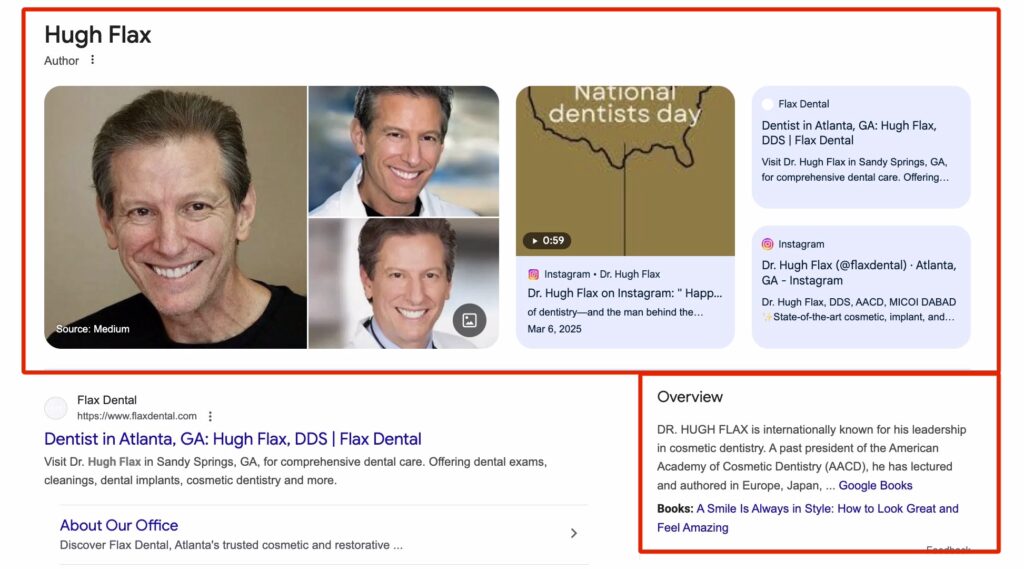The width and height of the screenshot is (1024, 569).
Task: Open Flax Dental card titled Dentist in Atlanta
Action: [849, 133]
